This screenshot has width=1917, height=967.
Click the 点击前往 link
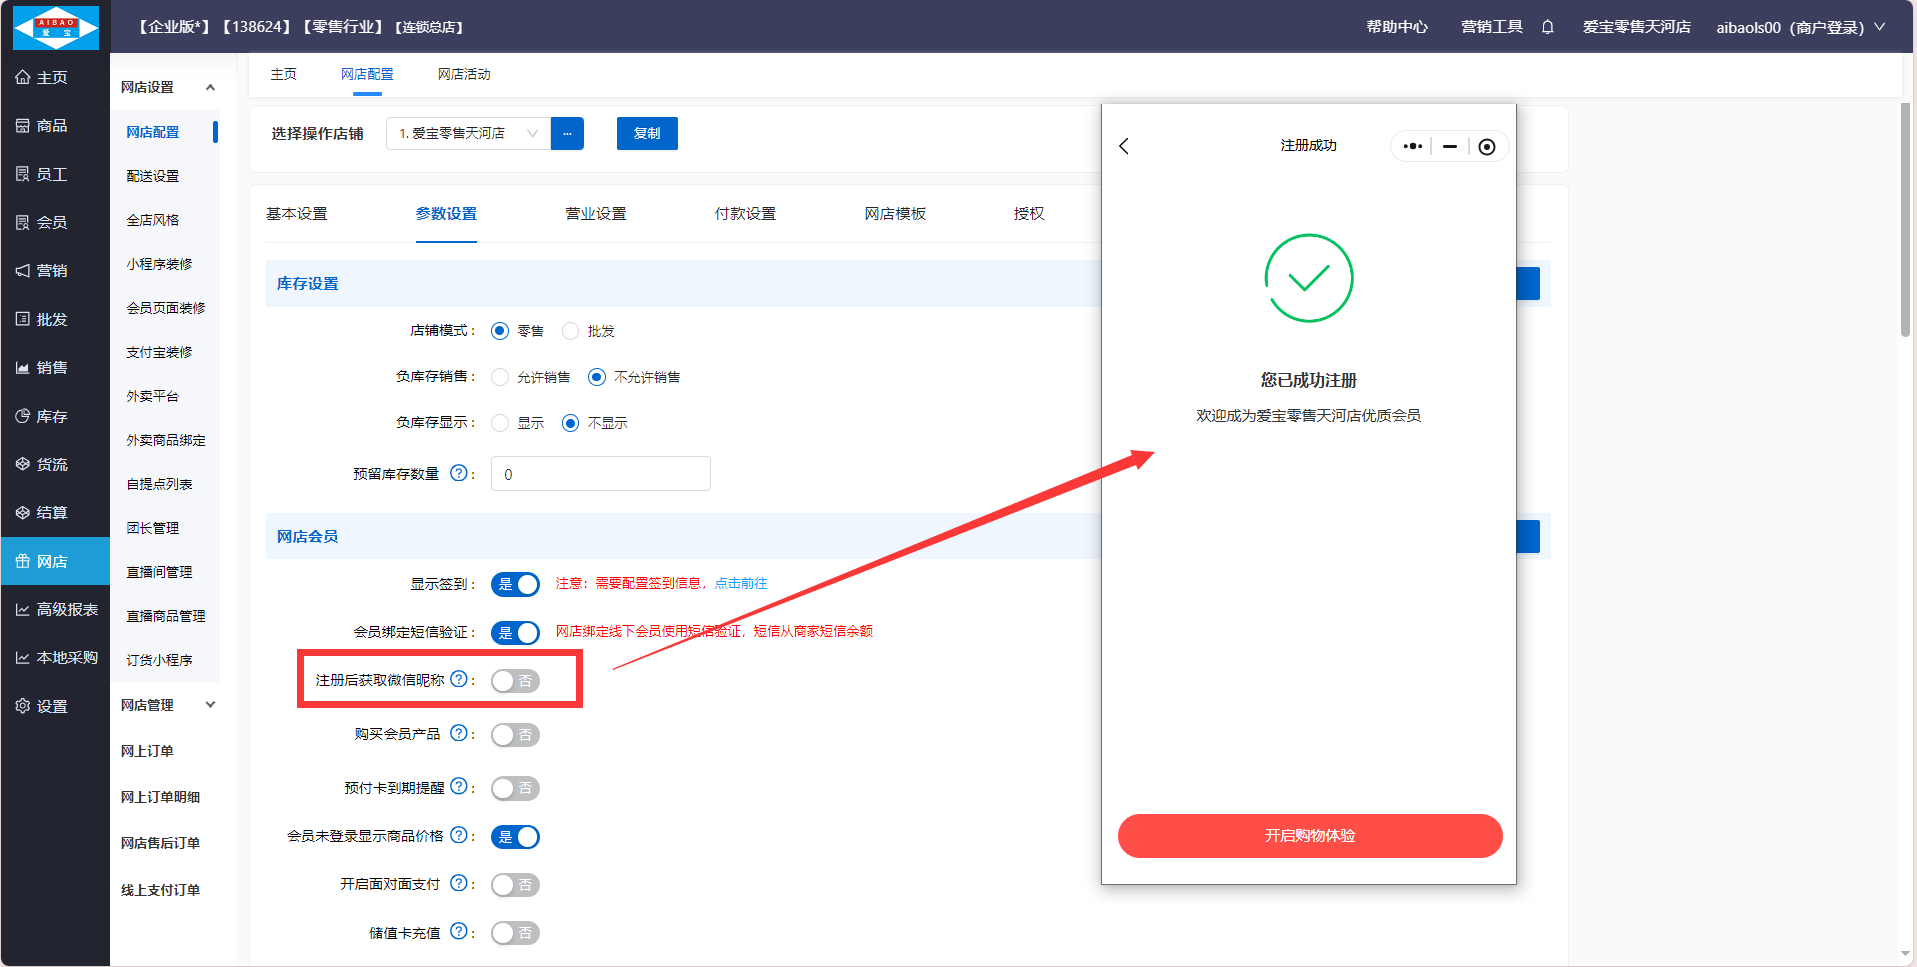(741, 583)
